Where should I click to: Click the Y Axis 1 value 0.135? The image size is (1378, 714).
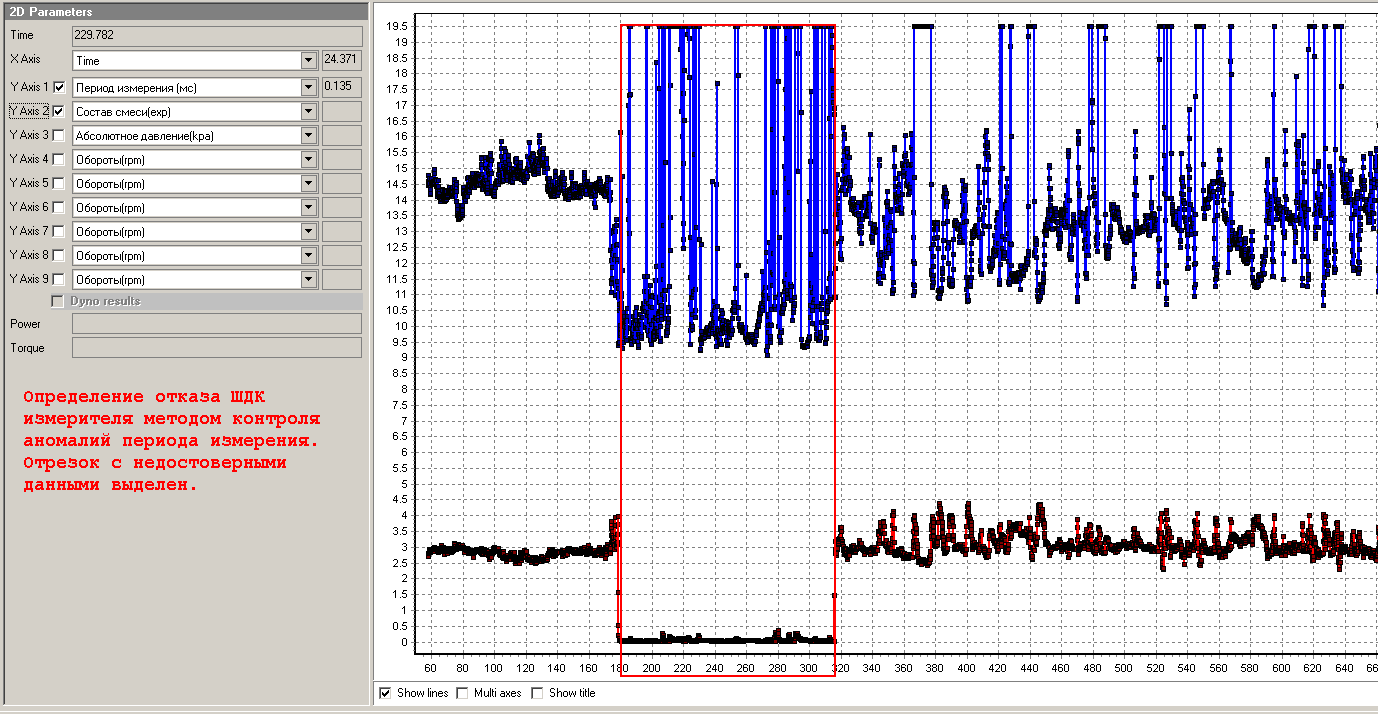(x=342, y=87)
